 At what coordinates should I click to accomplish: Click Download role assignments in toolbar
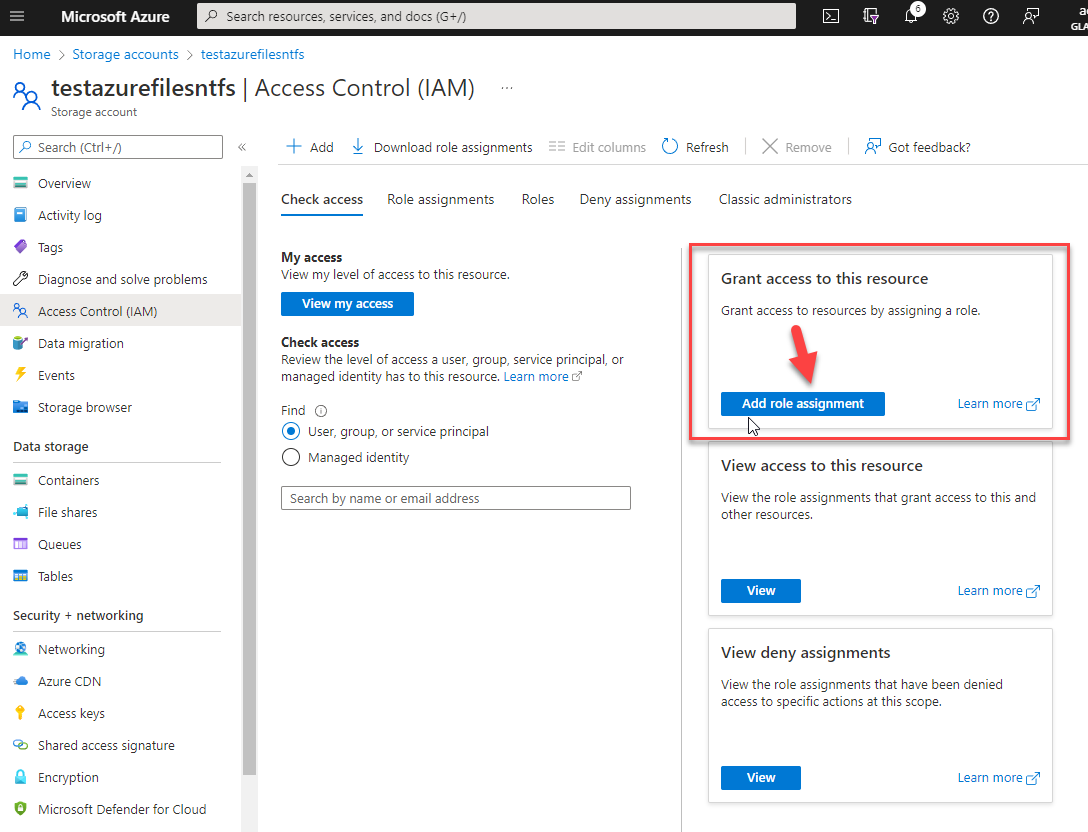click(442, 147)
